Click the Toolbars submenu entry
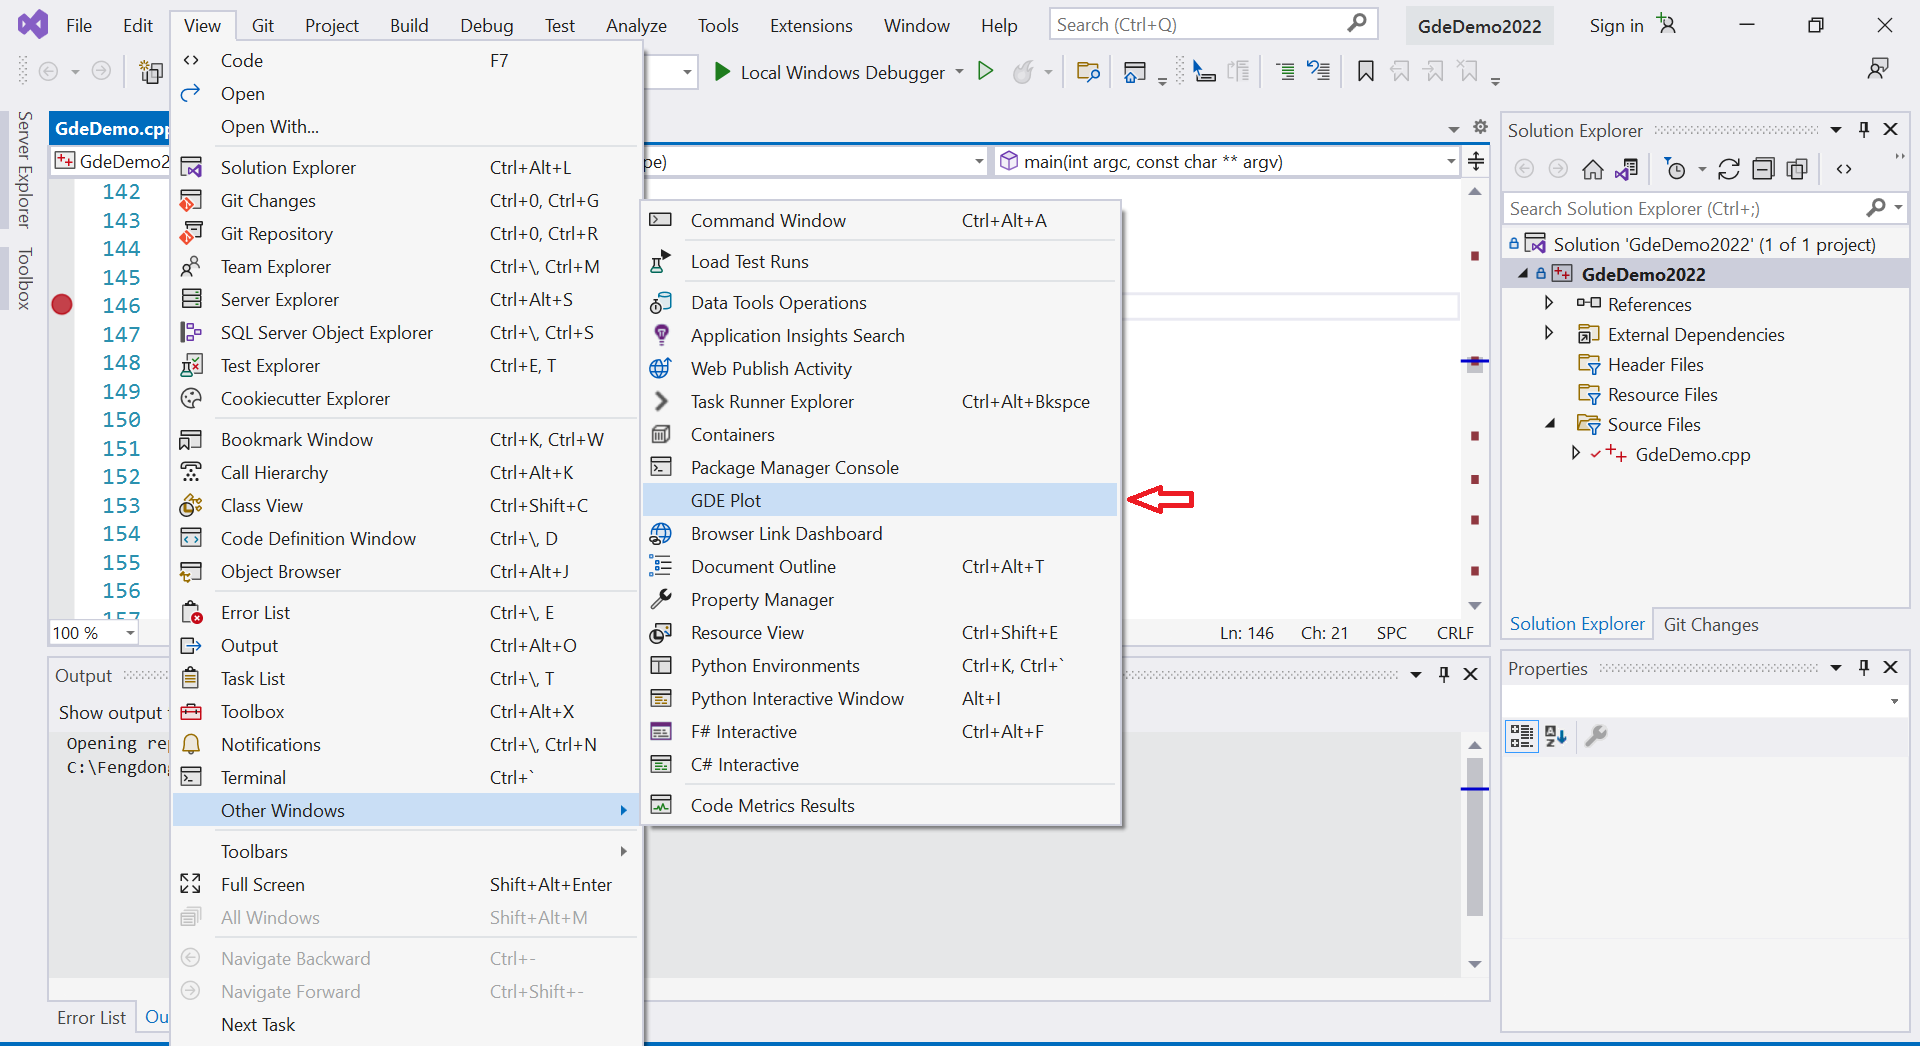The width and height of the screenshot is (1924, 1046). [406, 851]
